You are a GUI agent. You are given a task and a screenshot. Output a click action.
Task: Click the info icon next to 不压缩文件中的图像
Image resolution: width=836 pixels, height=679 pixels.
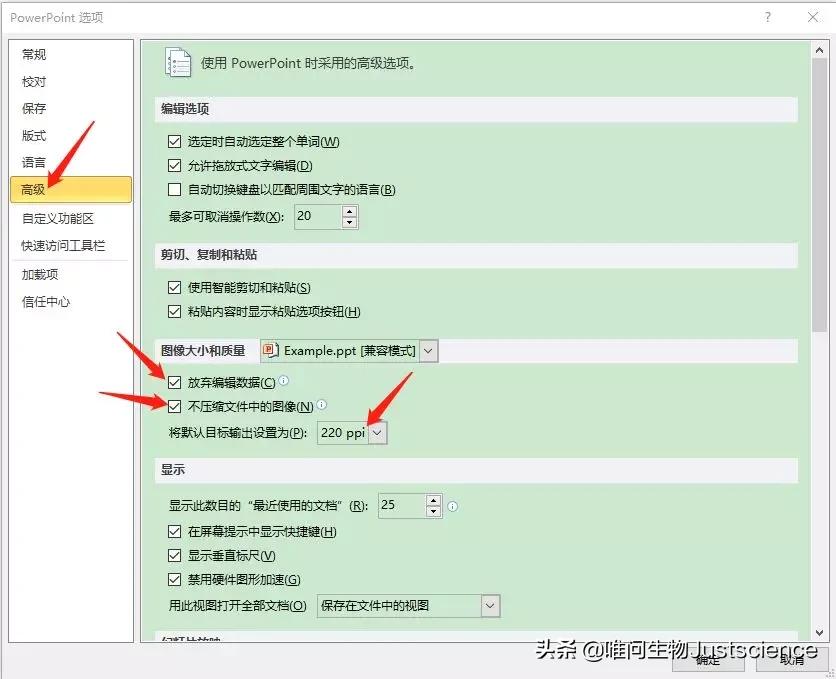tap(322, 406)
